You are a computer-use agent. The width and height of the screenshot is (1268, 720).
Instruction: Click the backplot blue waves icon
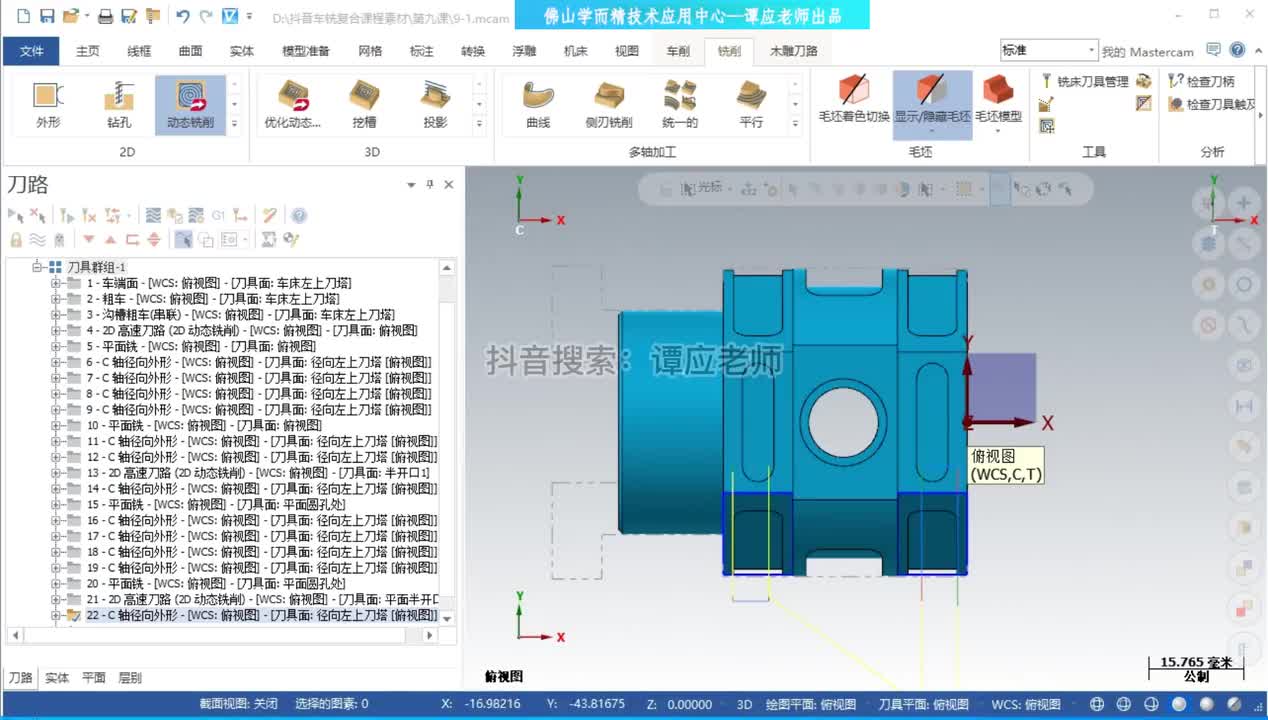(153, 215)
